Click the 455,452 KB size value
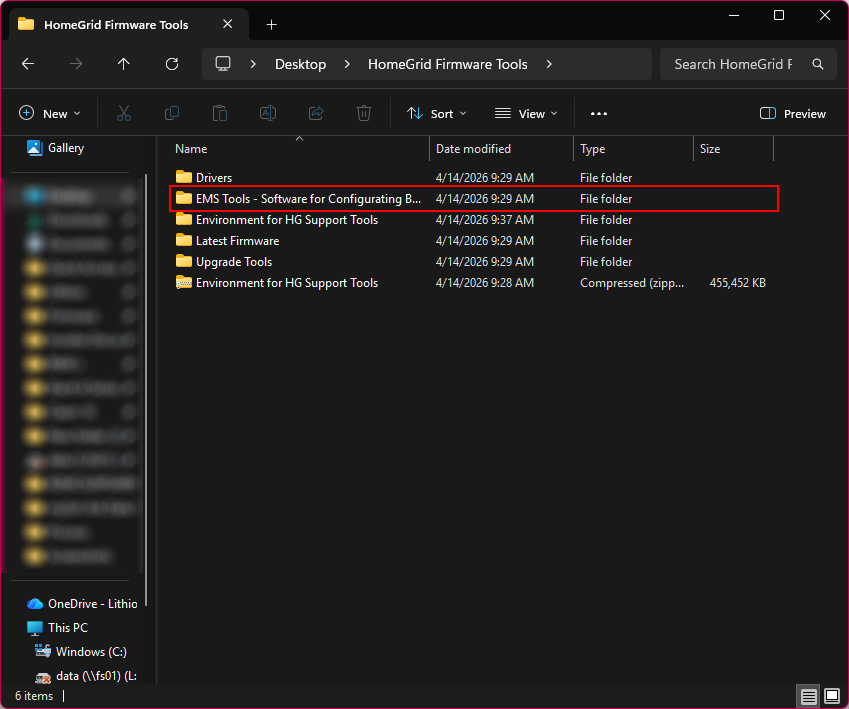The height and width of the screenshot is (709, 849). click(737, 283)
